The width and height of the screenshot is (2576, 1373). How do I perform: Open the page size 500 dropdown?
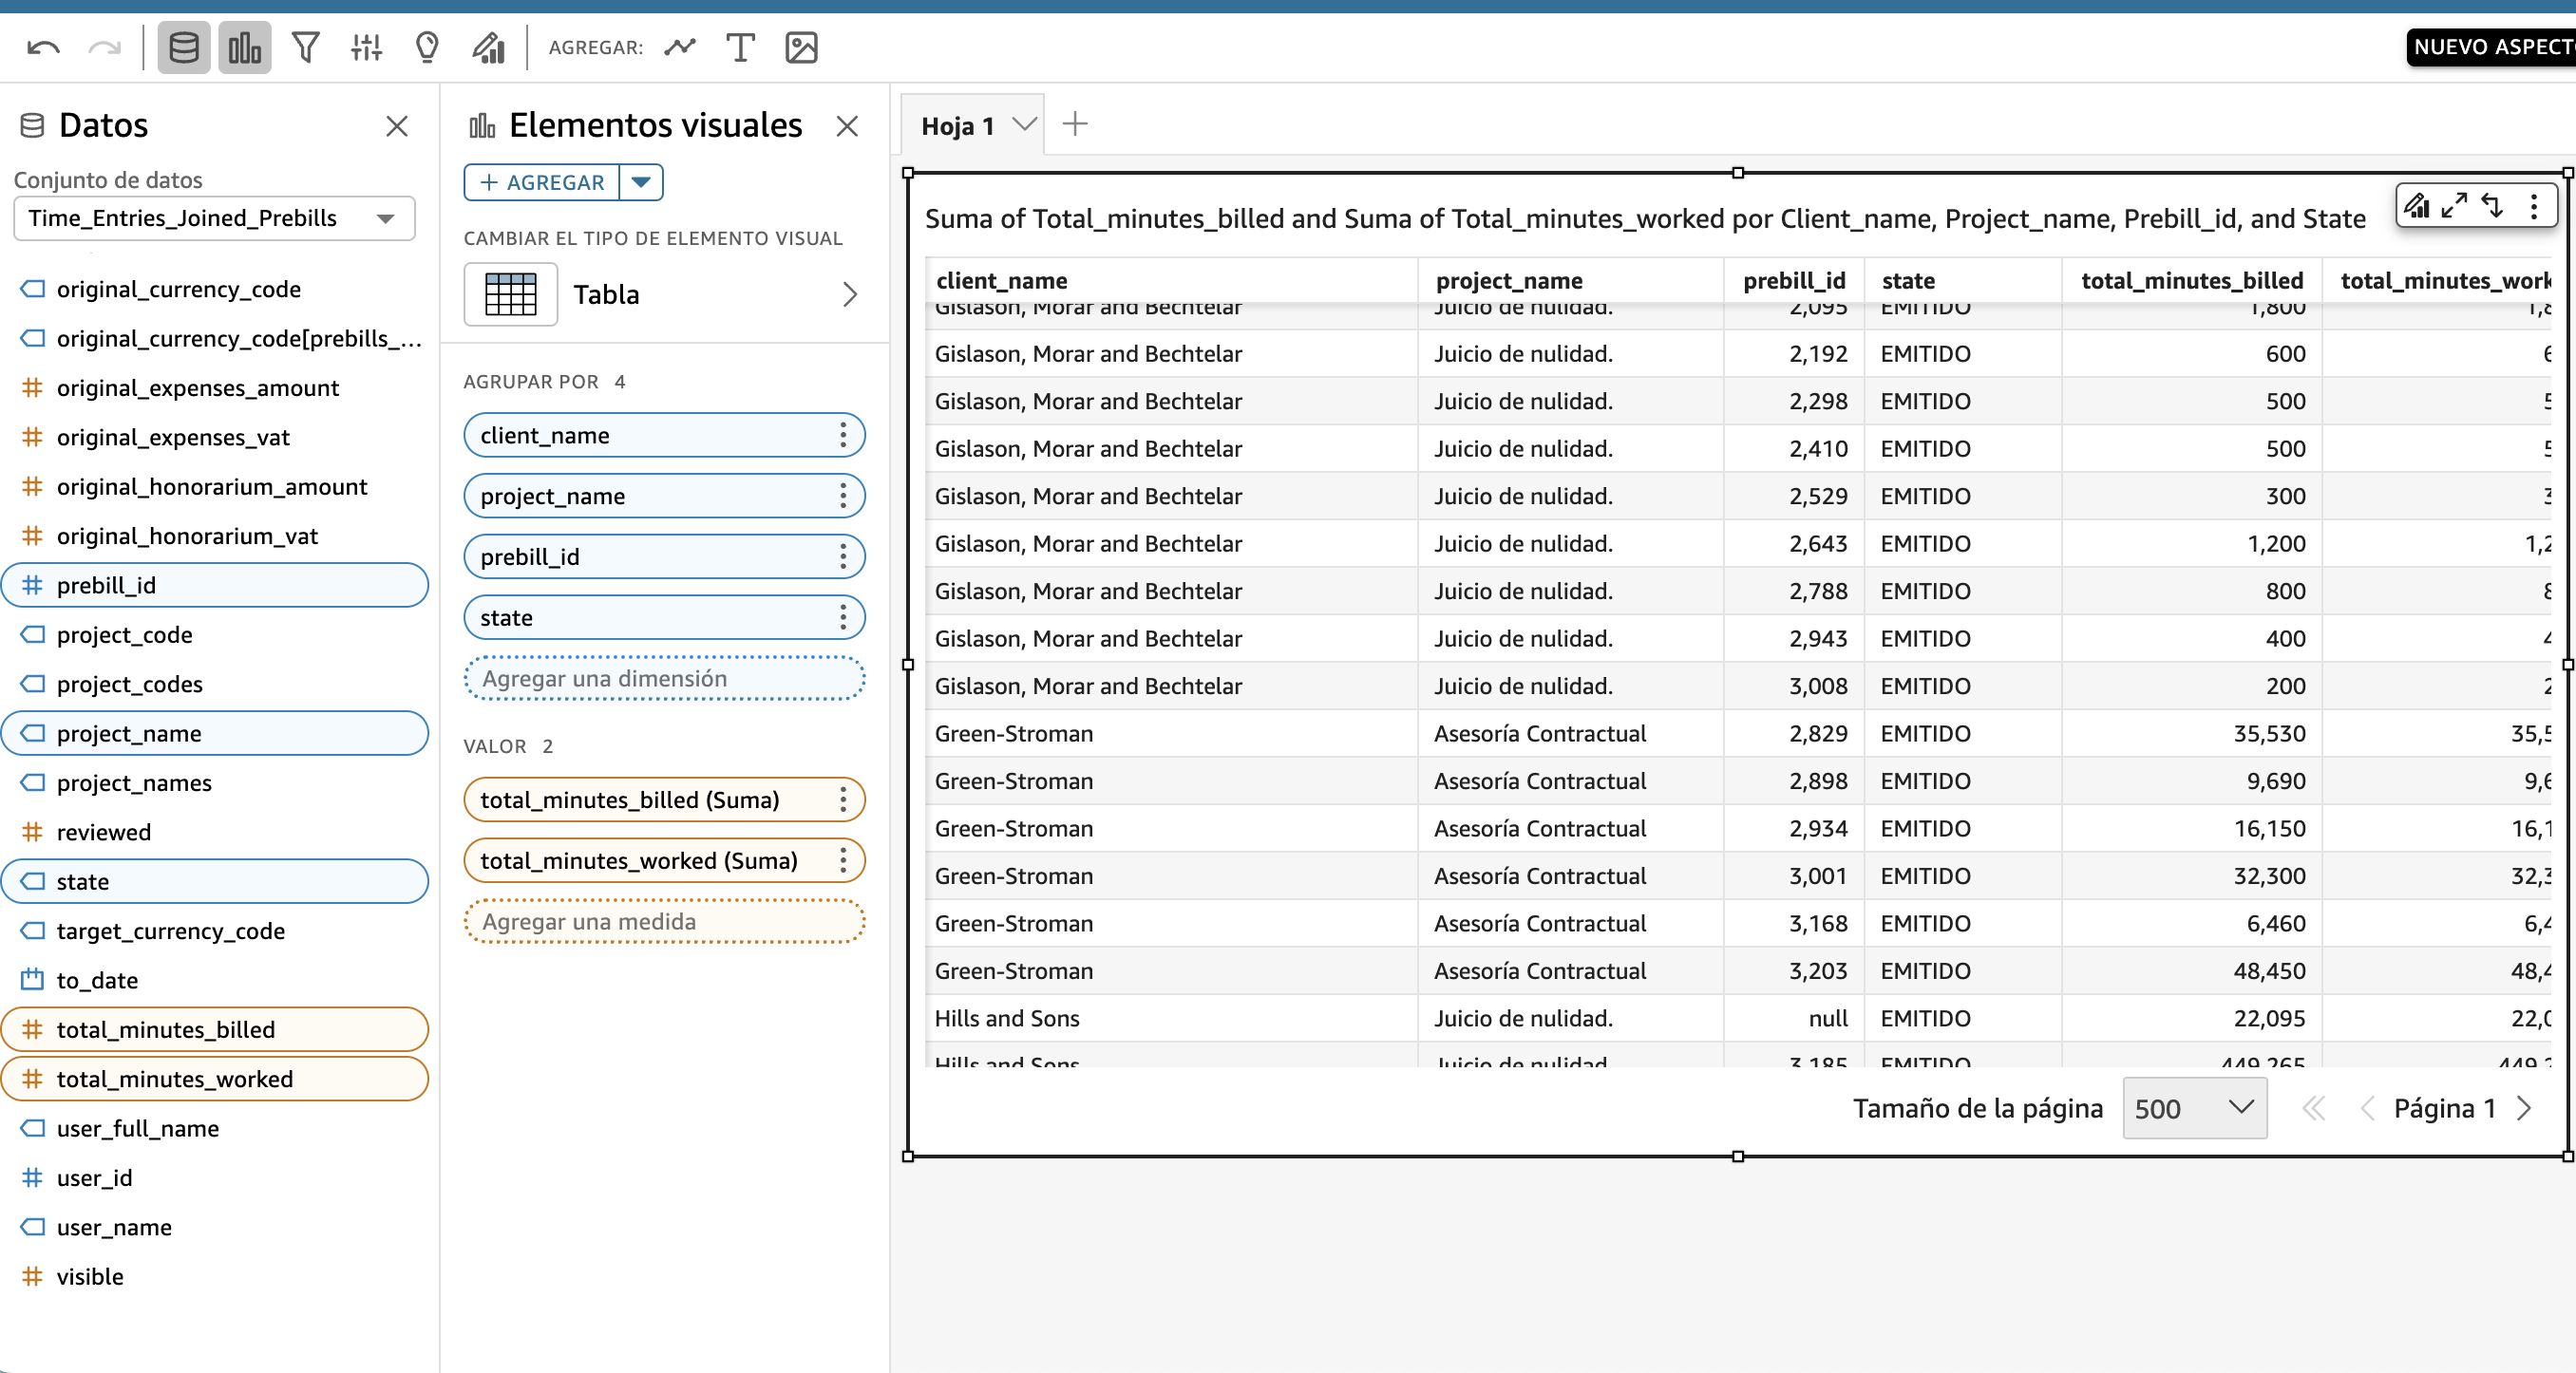pyautogui.click(x=2194, y=1108)
